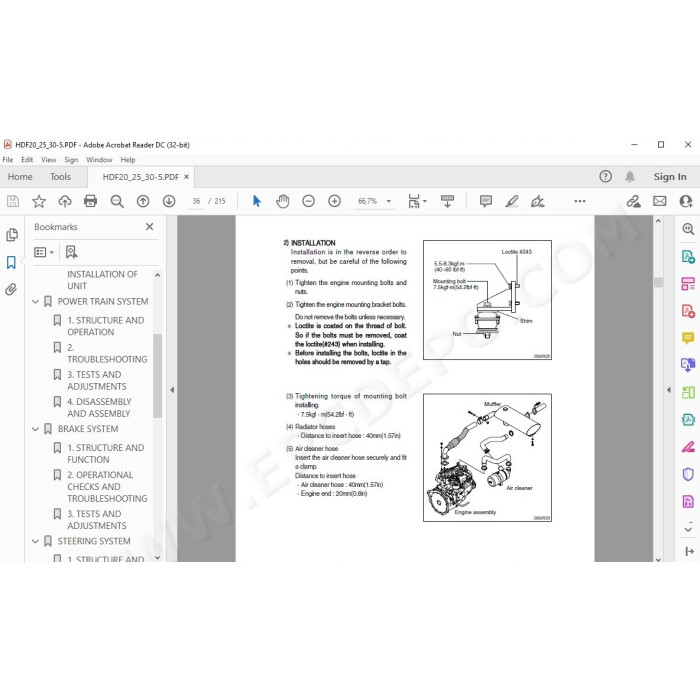Open the Window menu
This screenshot has width=700, height=700.
pos(99,160)
